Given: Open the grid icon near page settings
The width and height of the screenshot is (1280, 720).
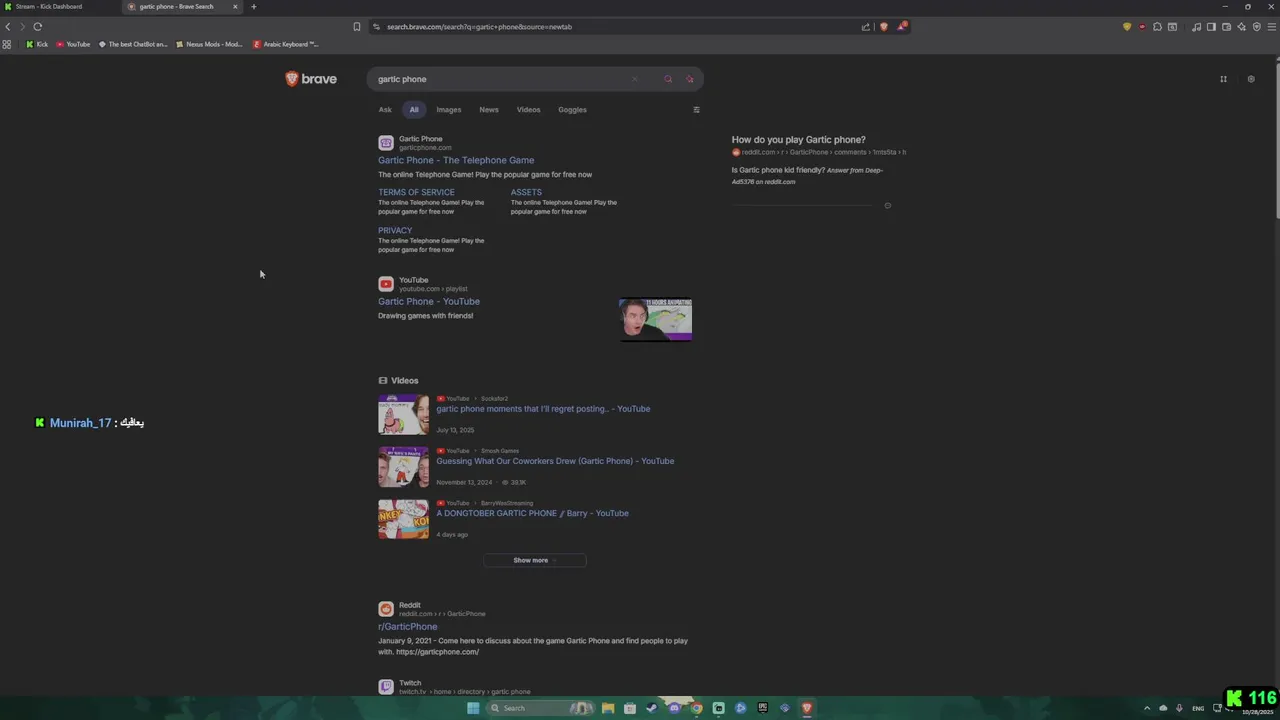Looking at the screenshot, I should (x=1223, y=79).
